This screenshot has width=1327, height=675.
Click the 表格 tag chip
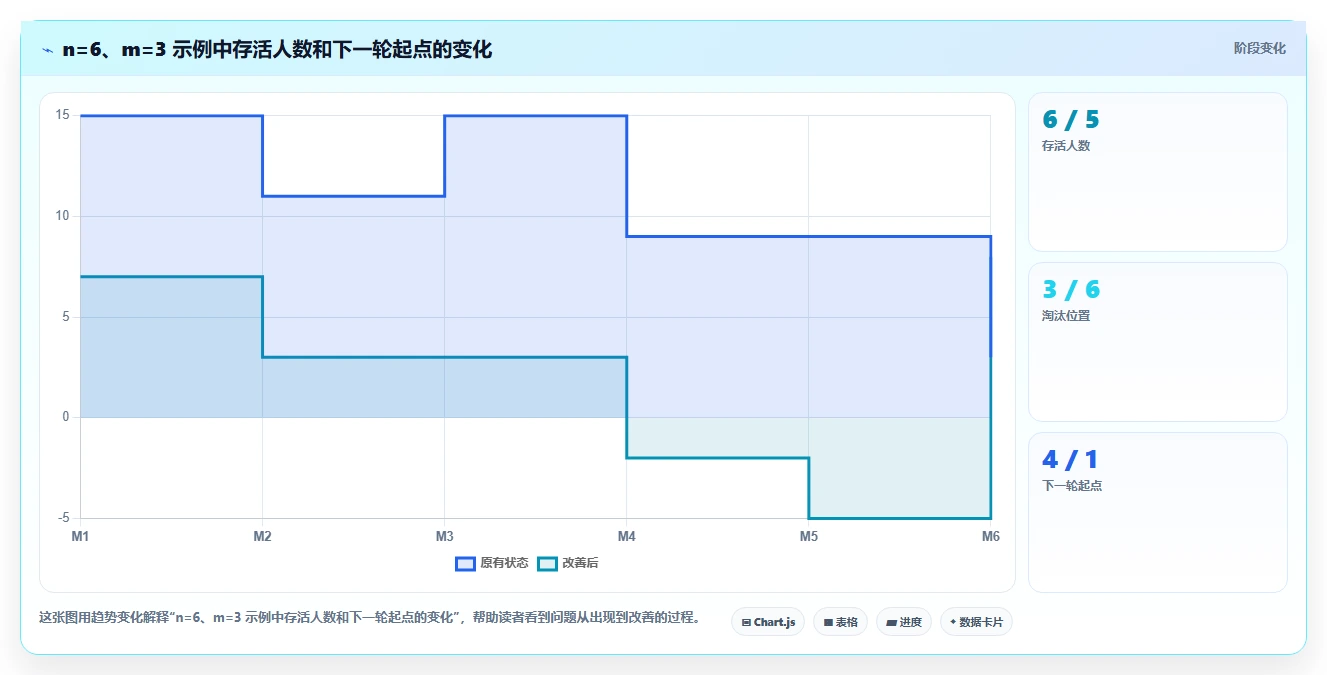(840, 622)
